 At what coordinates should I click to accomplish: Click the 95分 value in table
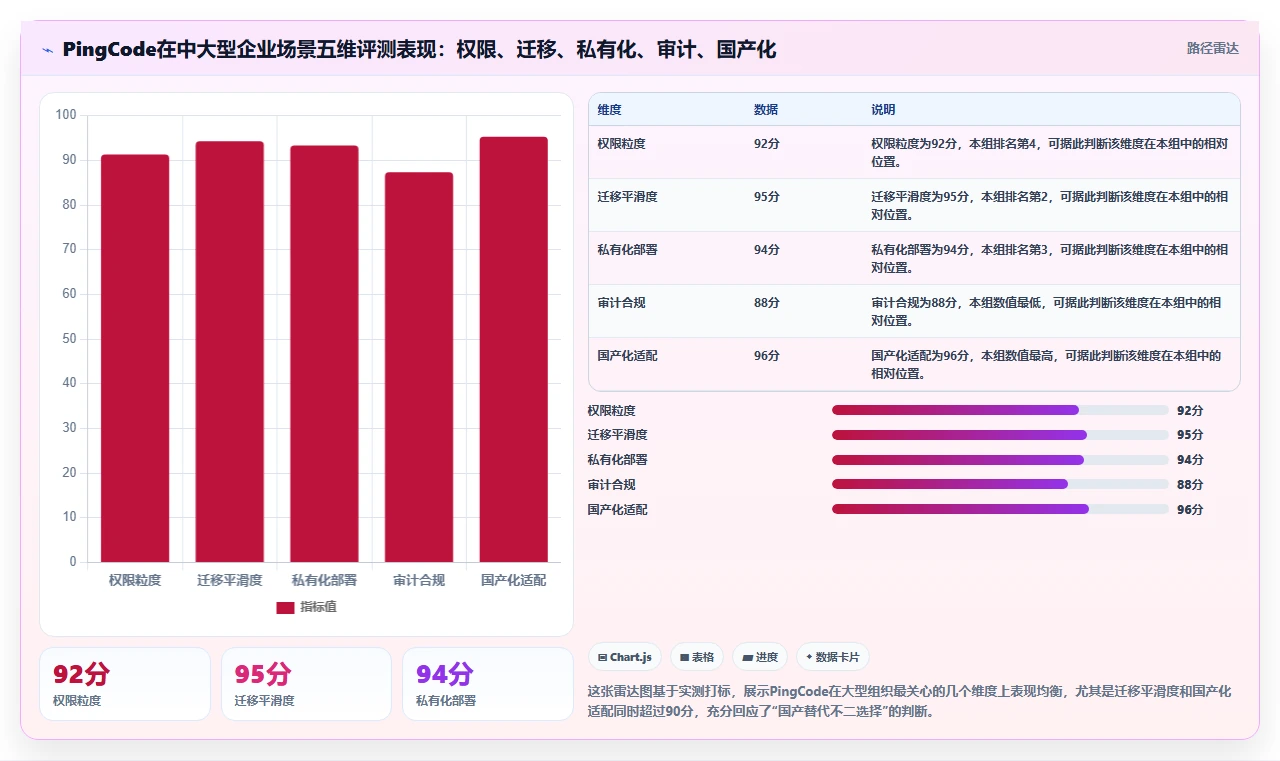767,197
